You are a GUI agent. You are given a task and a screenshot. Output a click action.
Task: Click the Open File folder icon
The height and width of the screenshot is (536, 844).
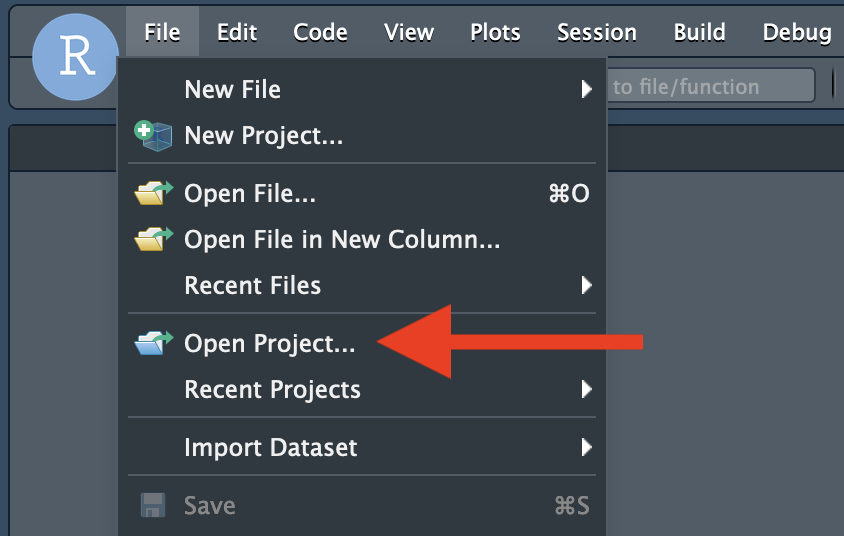tap(154, 193)
